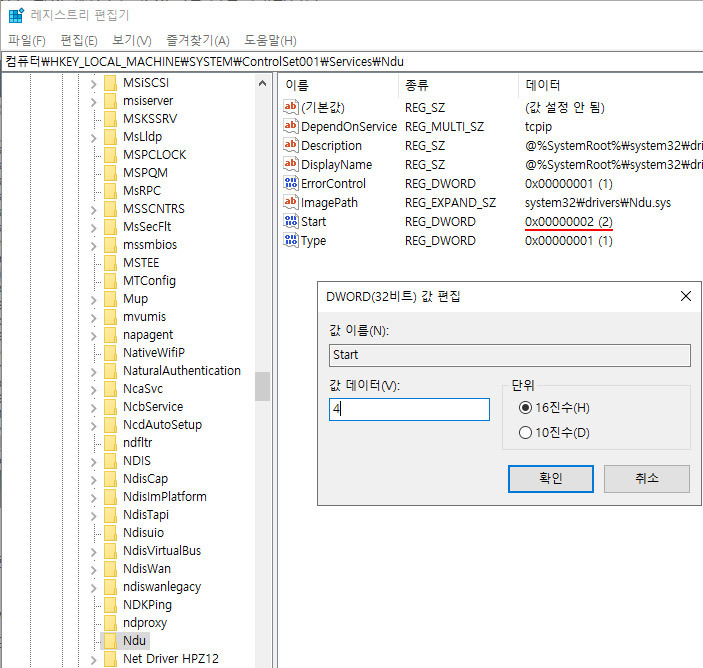Click the msiserver folder icon

pos(110,101)
